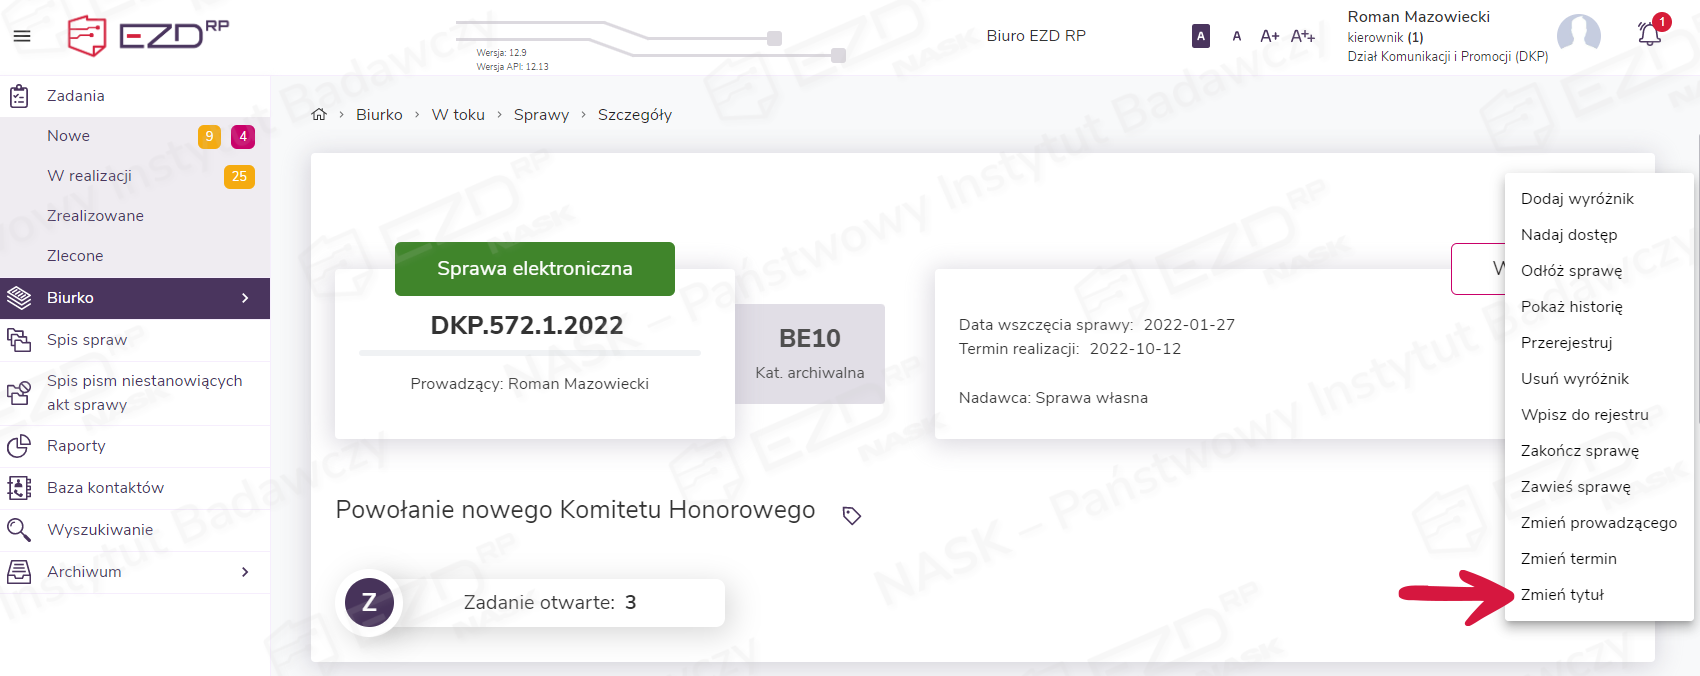Click the Baza kontaktów icon
The width and height of the screenshot is (1700, 676).
[19, 488]
